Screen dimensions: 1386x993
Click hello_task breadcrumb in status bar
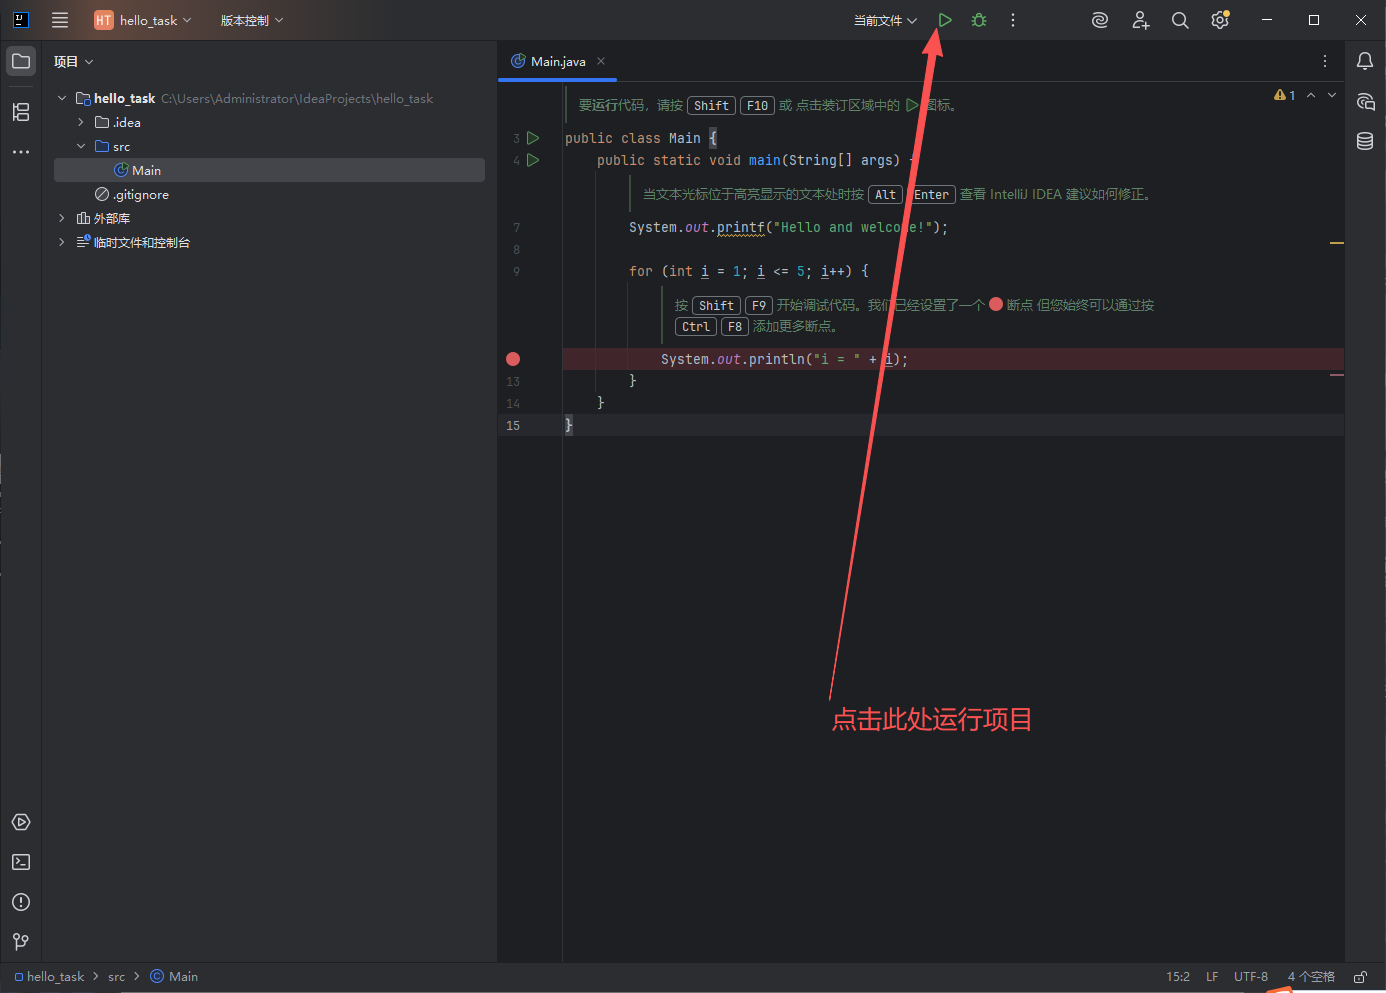pos(49,977)
